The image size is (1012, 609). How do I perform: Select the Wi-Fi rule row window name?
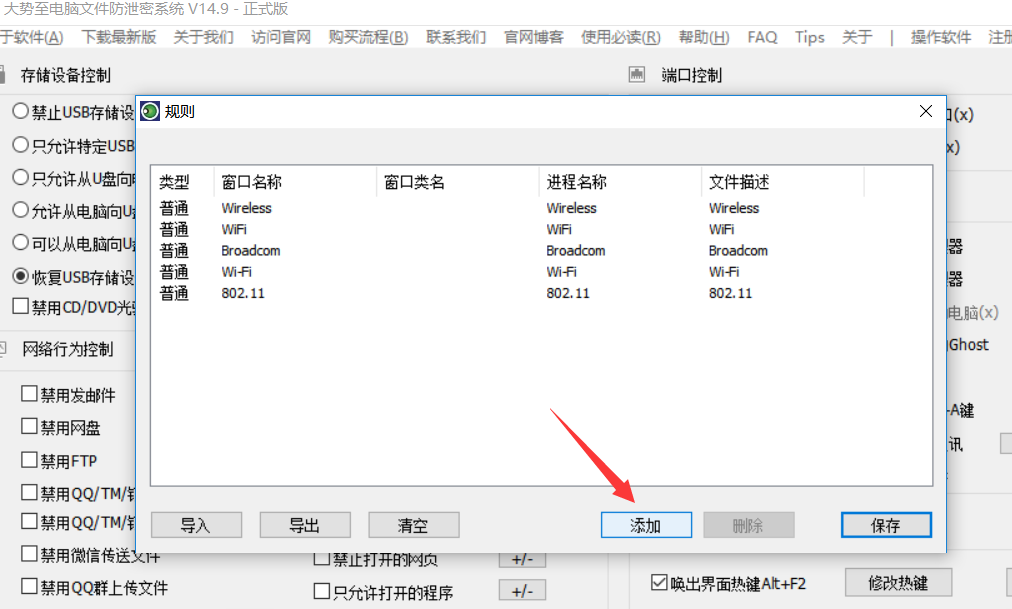[x=236, y=272]
